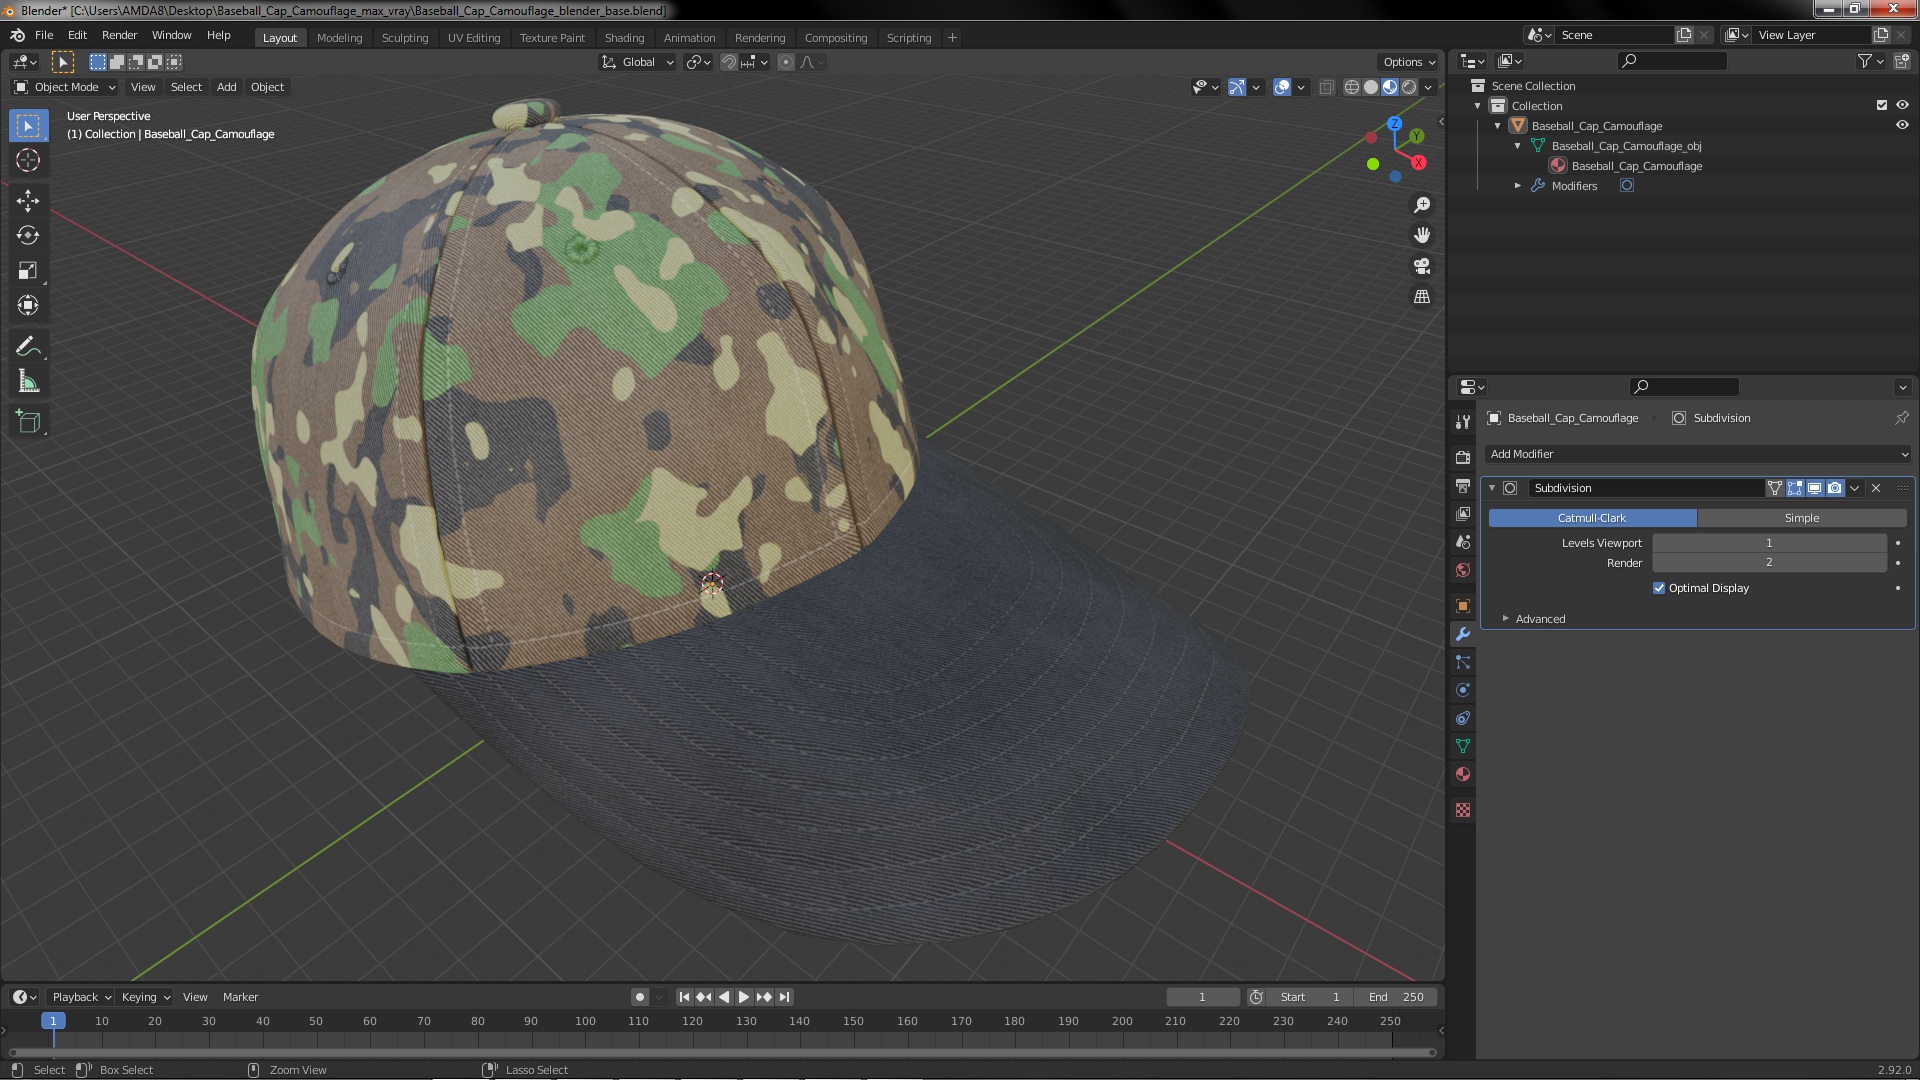Open the Texture properties tab
Image resolution: width=1920 pixels, height=1080 pixels.
coord(1463,810)
